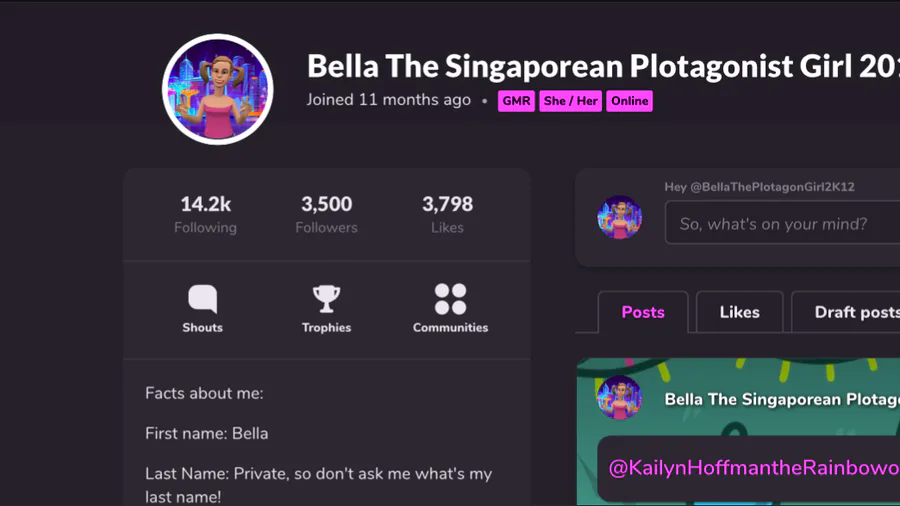Click the small avatar beside post box
The image size is (900, 506).
coord(619,217)
